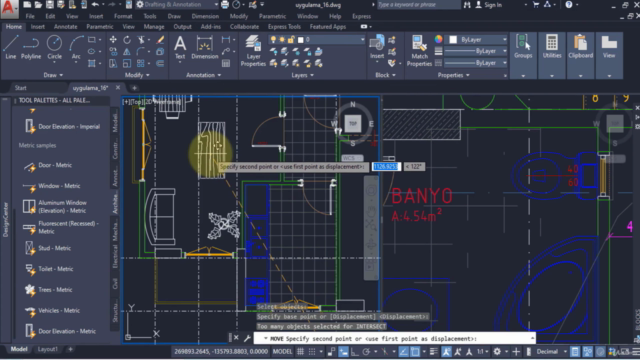Toggle the highlighted dynamic input button beside the grid controls

(343, 351)
